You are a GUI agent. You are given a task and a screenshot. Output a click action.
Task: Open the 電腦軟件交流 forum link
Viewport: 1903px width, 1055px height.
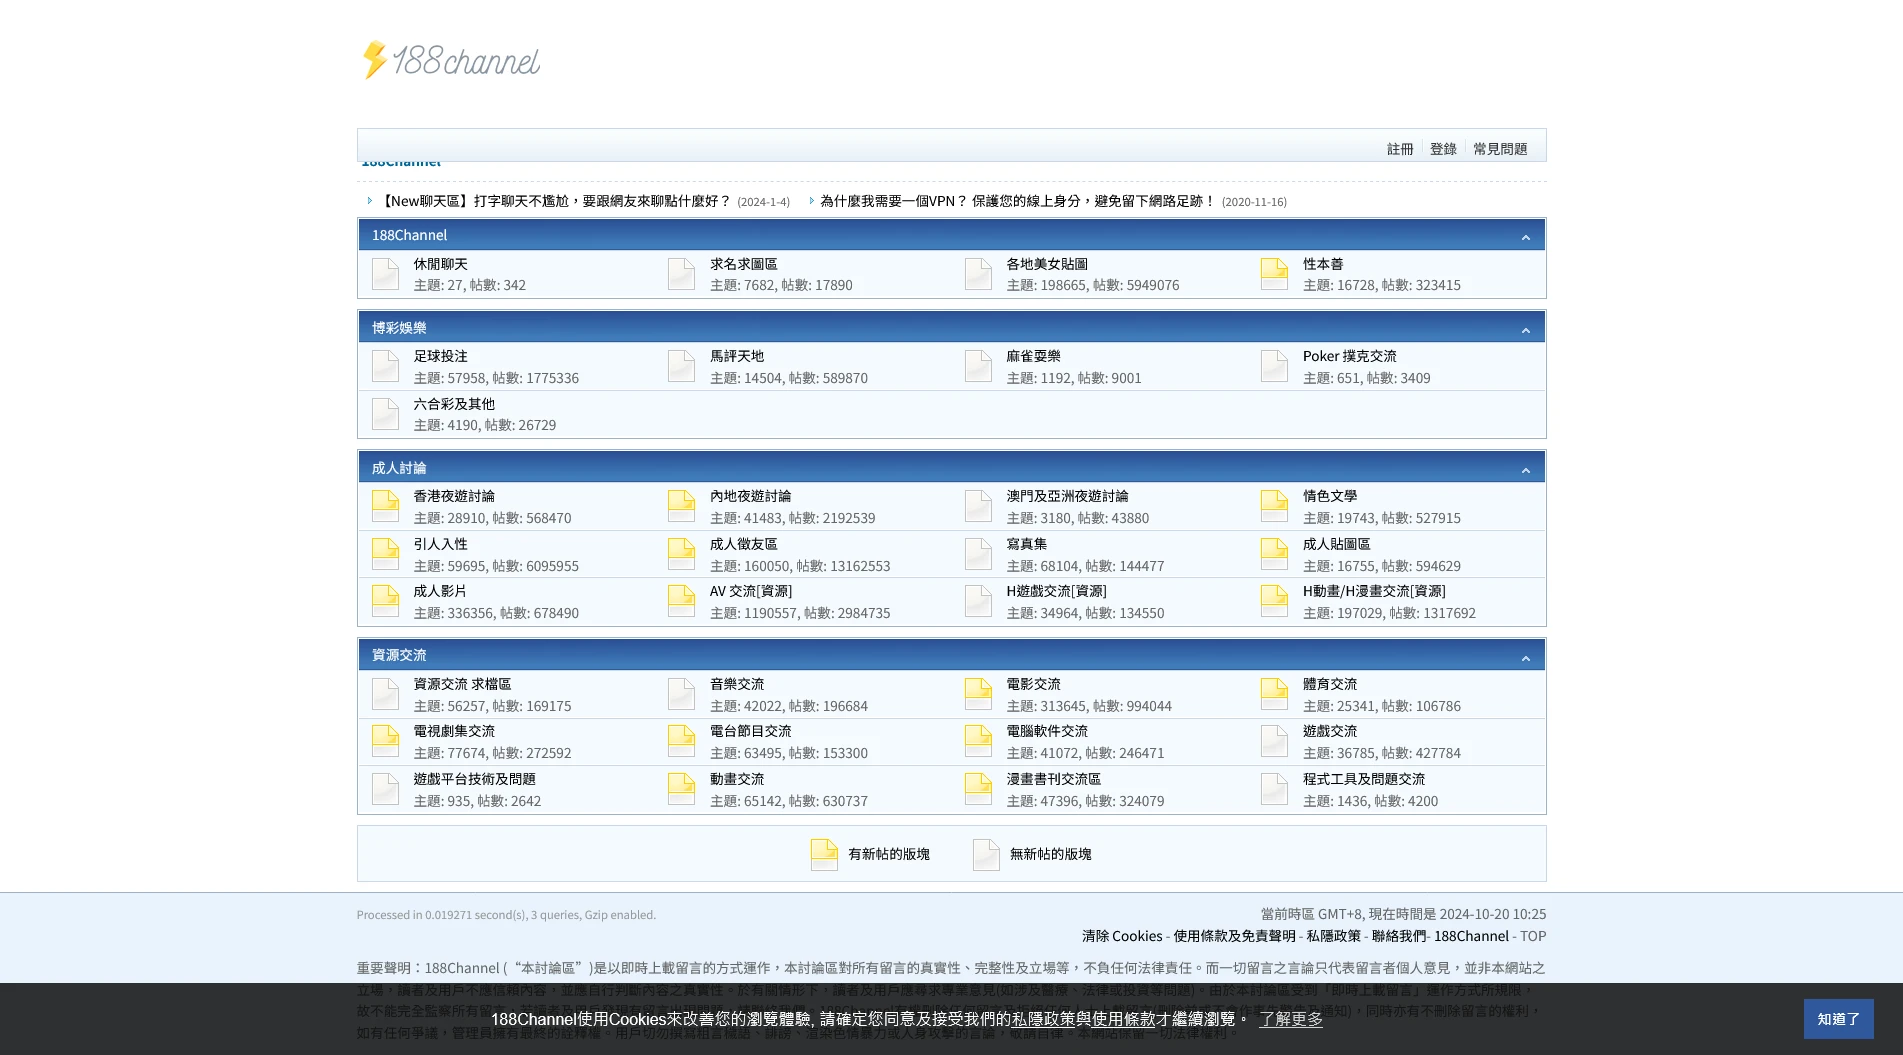[1046, 731]
